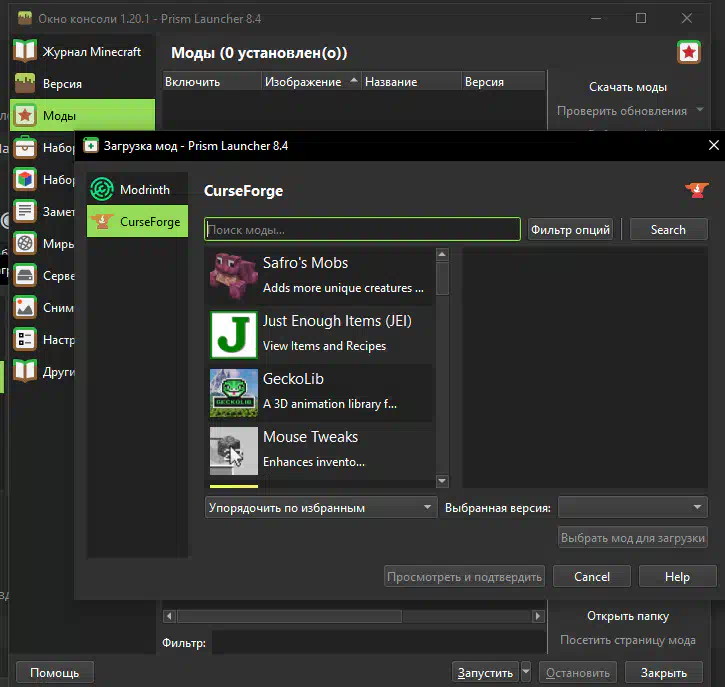Click the CurseForge anvil icon in provider list
This screenshot has height=687, width=725.
pos(102,221)
